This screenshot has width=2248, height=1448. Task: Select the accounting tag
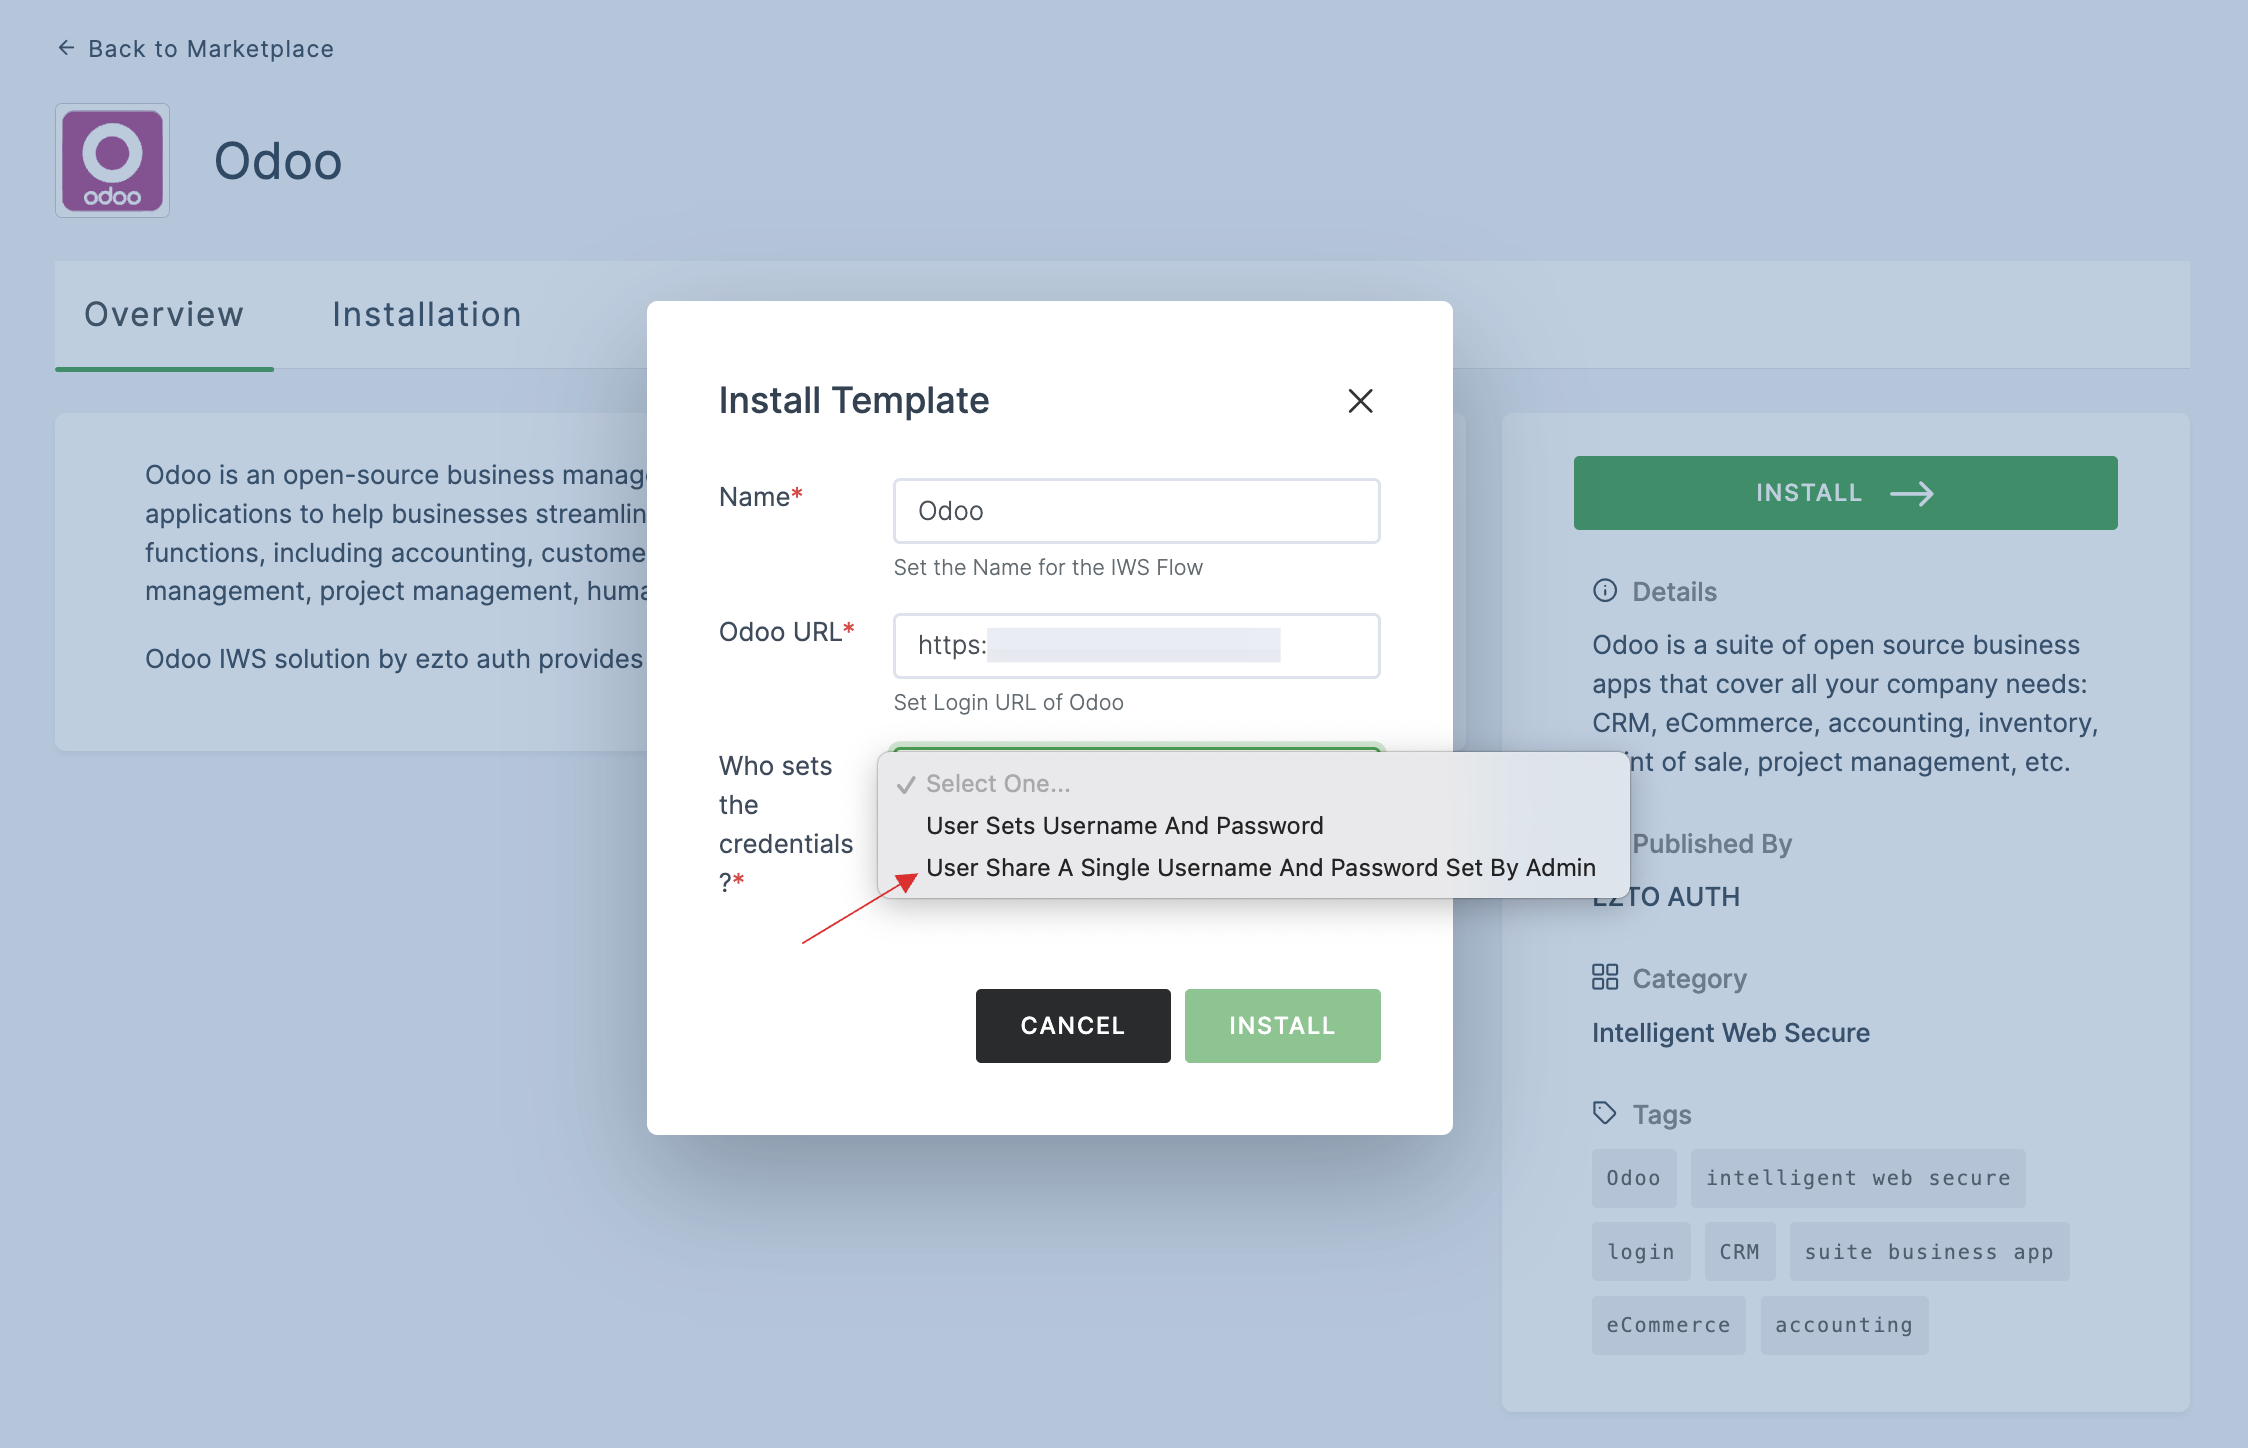(1842, 1322)
